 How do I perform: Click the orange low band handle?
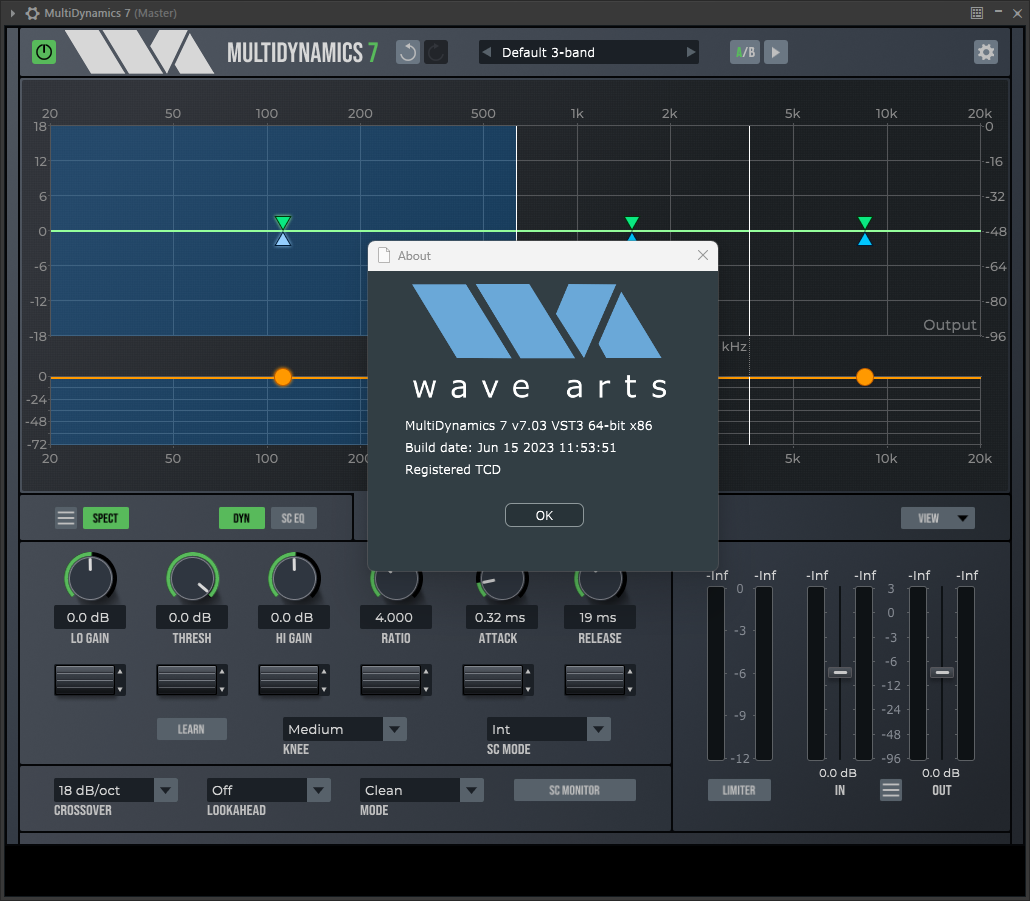(283, 377)
